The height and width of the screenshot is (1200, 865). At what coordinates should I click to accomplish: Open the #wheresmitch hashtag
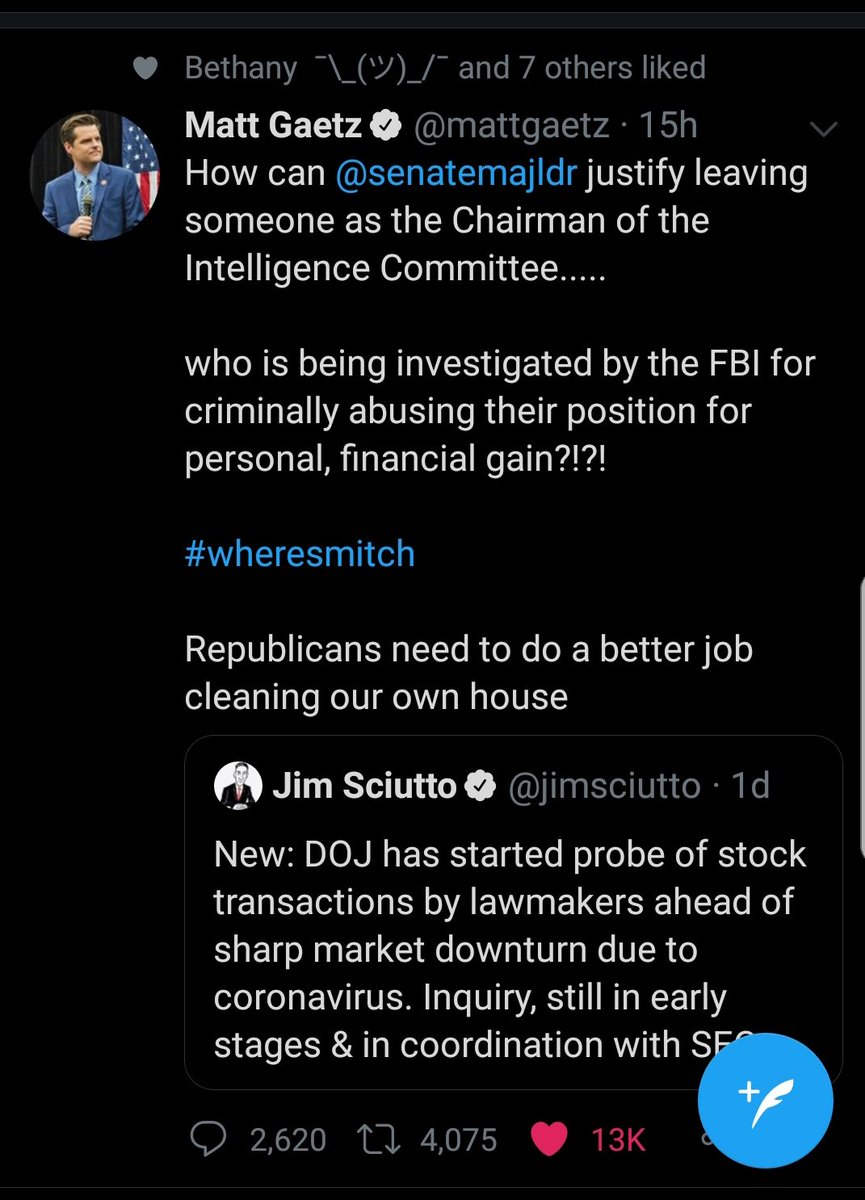coord(300,553)
